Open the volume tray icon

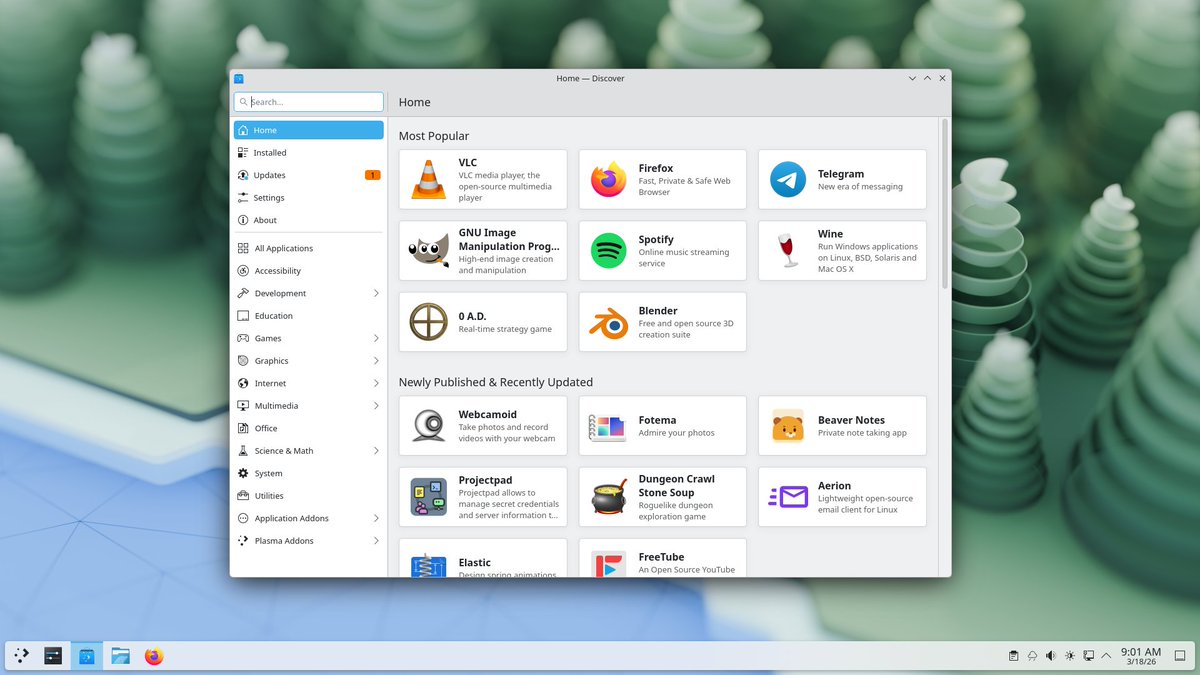(x=1051, y=656)
